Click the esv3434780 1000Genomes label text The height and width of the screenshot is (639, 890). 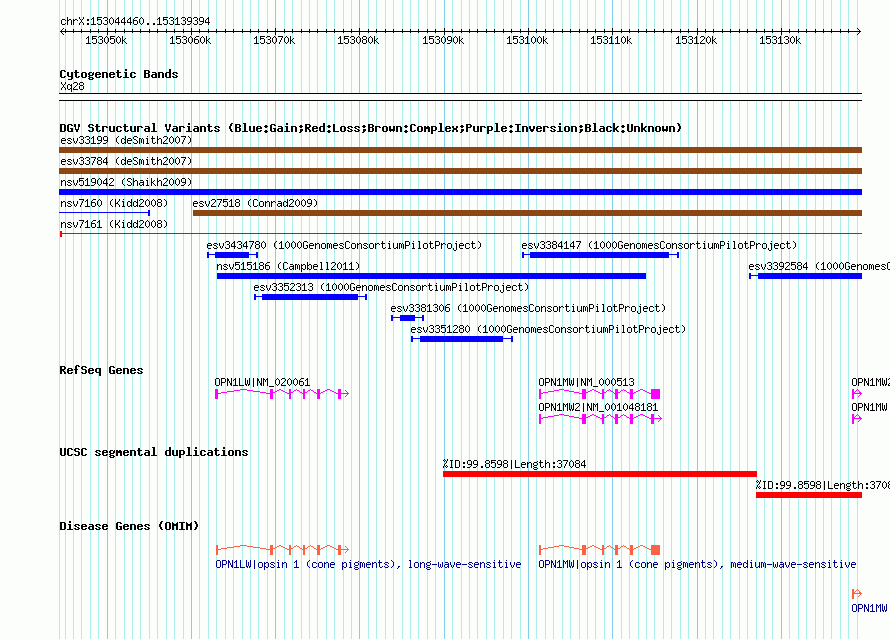[344, 245]
